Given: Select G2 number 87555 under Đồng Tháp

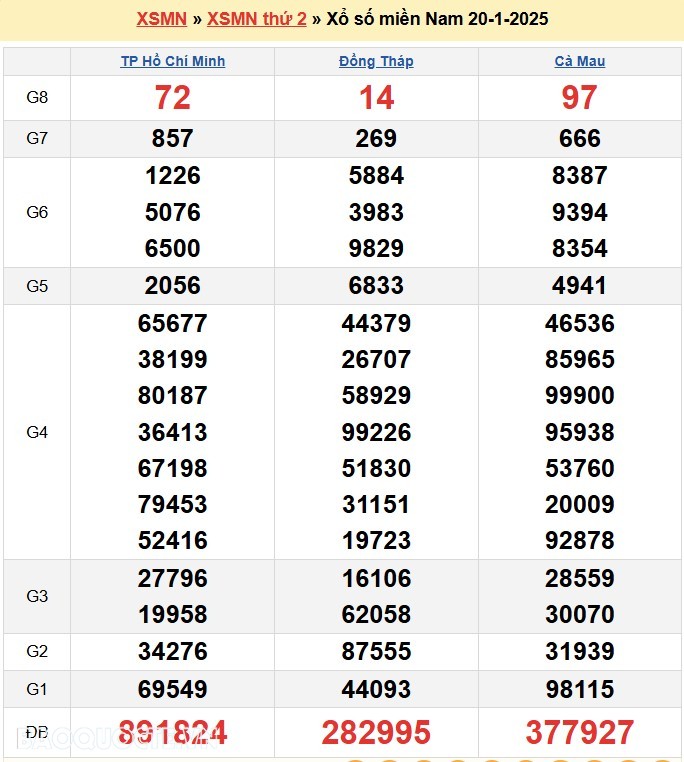Looking at the screenshot, I should pyautogui.click(x=376, y=652).
